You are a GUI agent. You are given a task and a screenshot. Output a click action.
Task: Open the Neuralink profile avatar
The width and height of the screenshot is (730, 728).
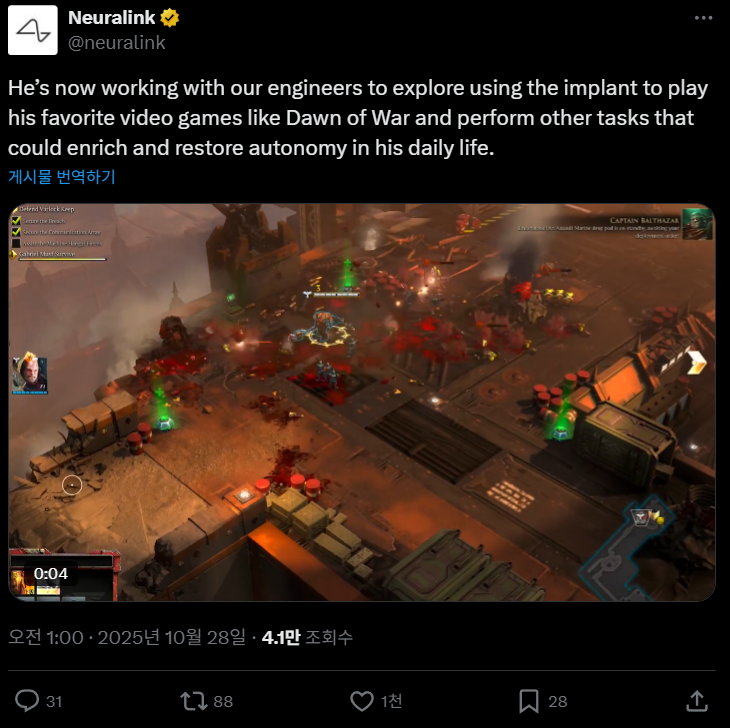33,30
